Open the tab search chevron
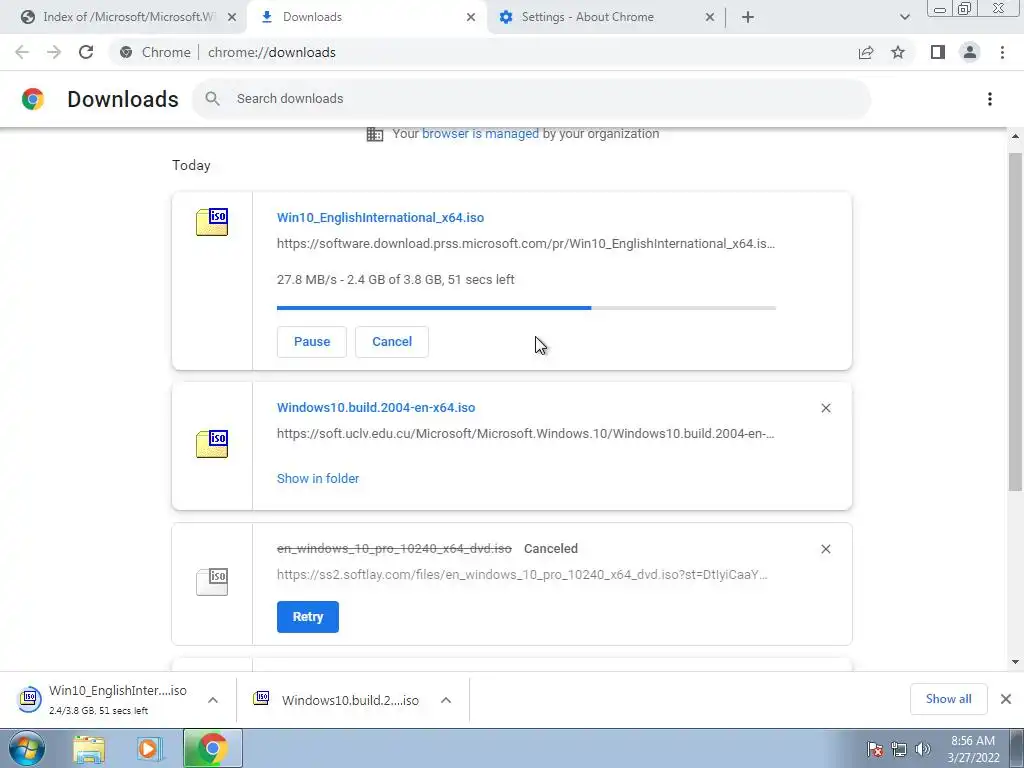The image size is (1024, 768). 904,17
